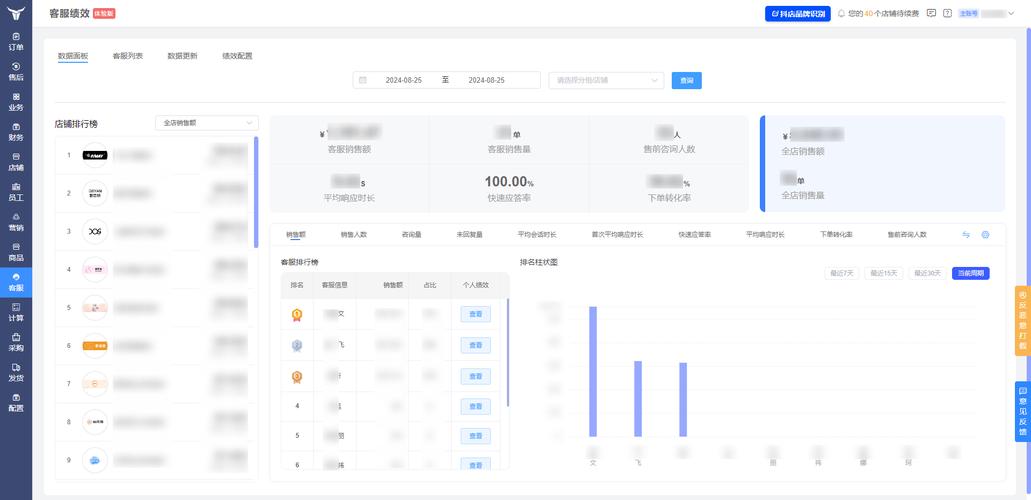Open the message chat icon in header
This screenshot has height=500, width=1031.
[x=931, y=14]
